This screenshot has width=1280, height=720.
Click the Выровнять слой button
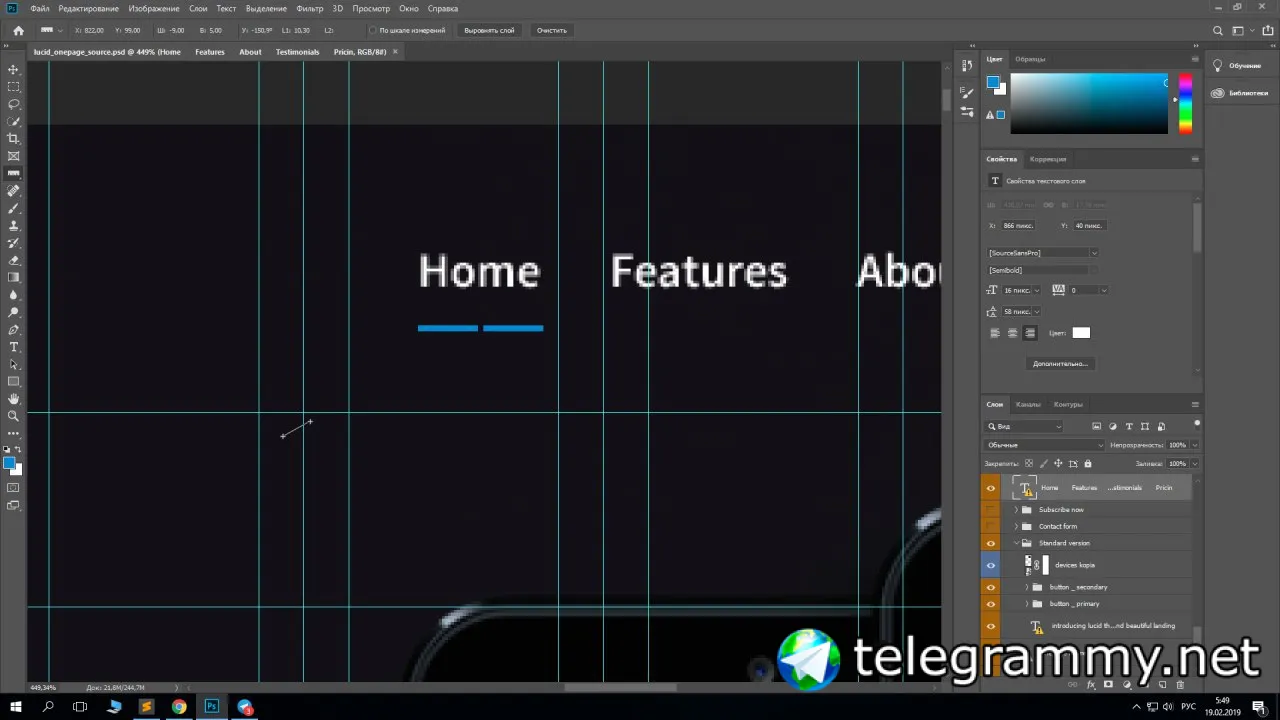490,31
